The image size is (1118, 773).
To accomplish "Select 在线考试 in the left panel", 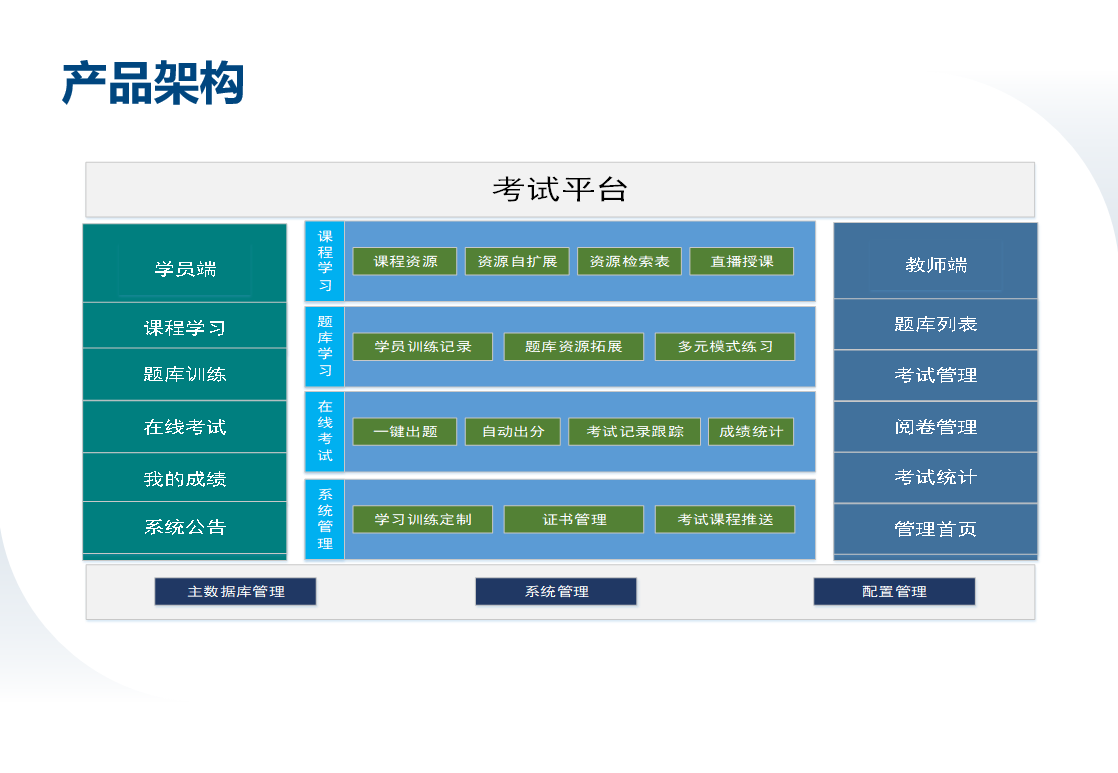I will 185,427.
